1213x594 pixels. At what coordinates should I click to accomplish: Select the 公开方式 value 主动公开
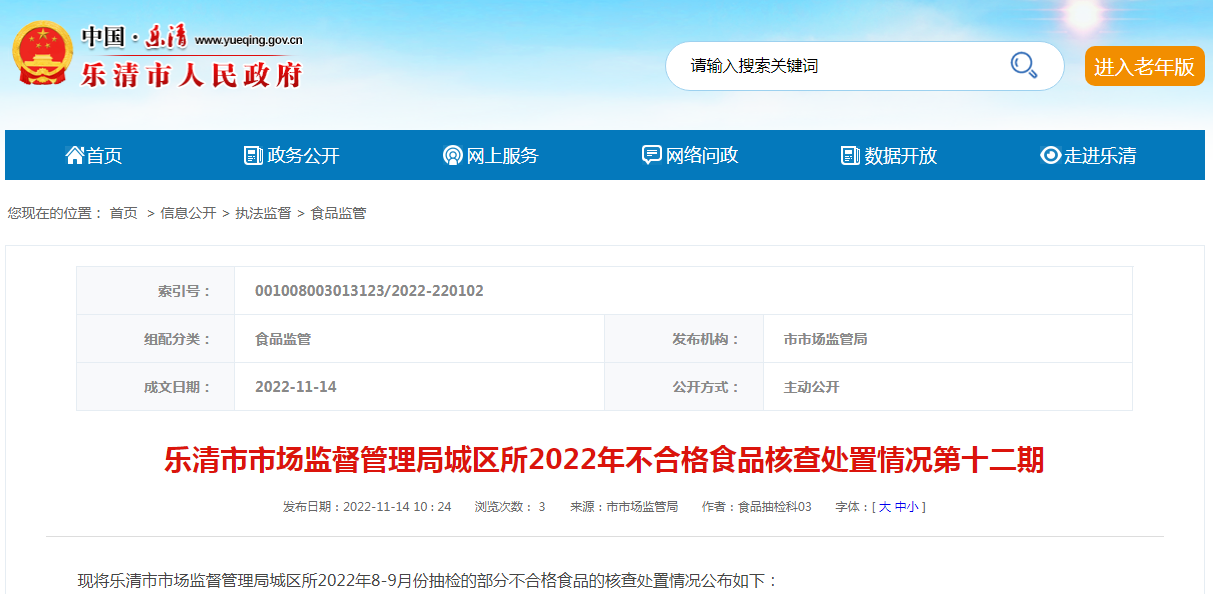[x=811, y=387]
